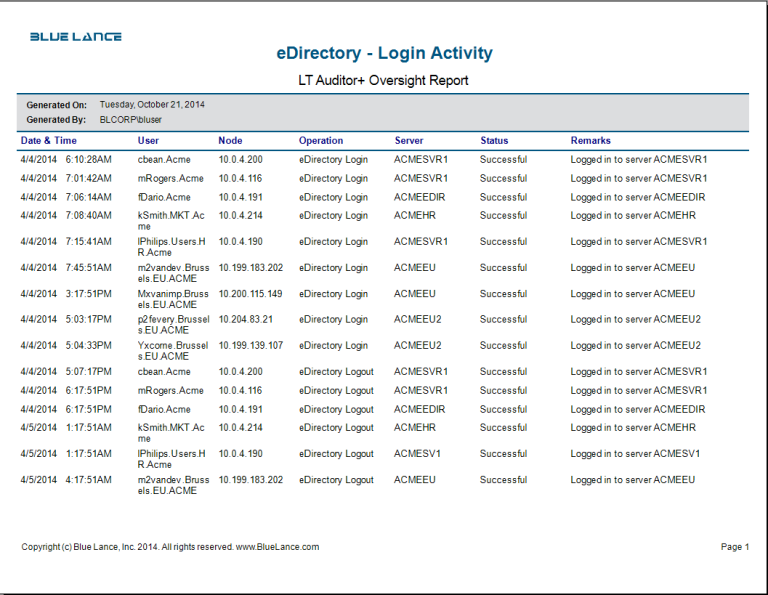Click the LT Auditor+ Oversight Report subtitle
The height and width of the screenshot is (595, 768).
pos(383,80)
